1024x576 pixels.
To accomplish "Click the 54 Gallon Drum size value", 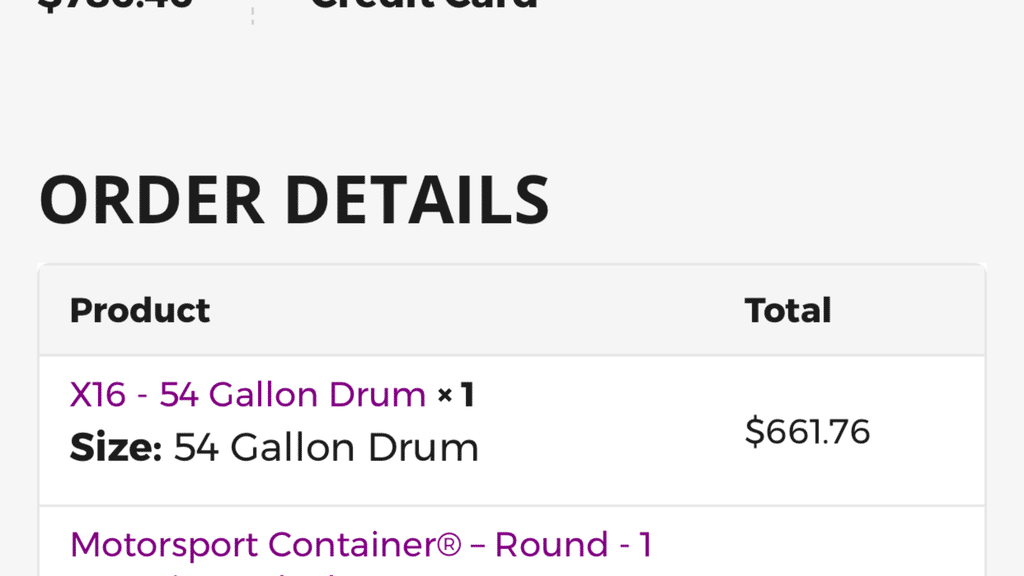I will tap(326, 447).
